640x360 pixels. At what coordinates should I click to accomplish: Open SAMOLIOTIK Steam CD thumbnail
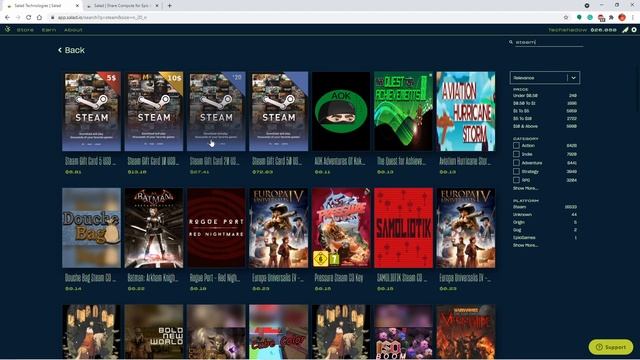coord(403,228)
